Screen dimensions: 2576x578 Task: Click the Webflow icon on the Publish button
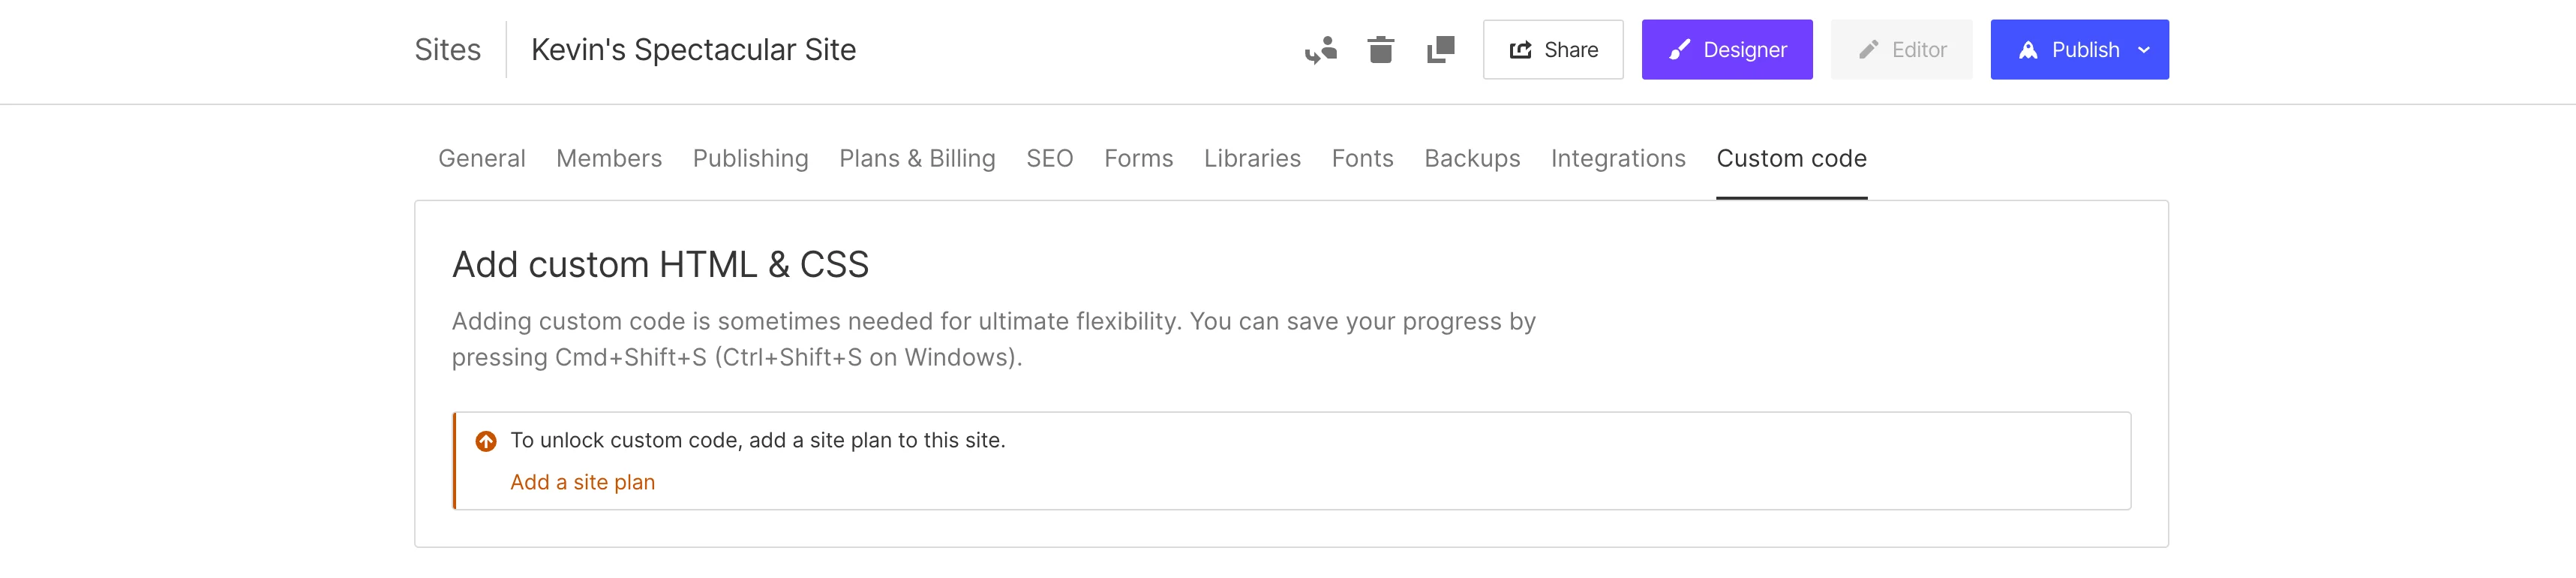click(2027, 48)
